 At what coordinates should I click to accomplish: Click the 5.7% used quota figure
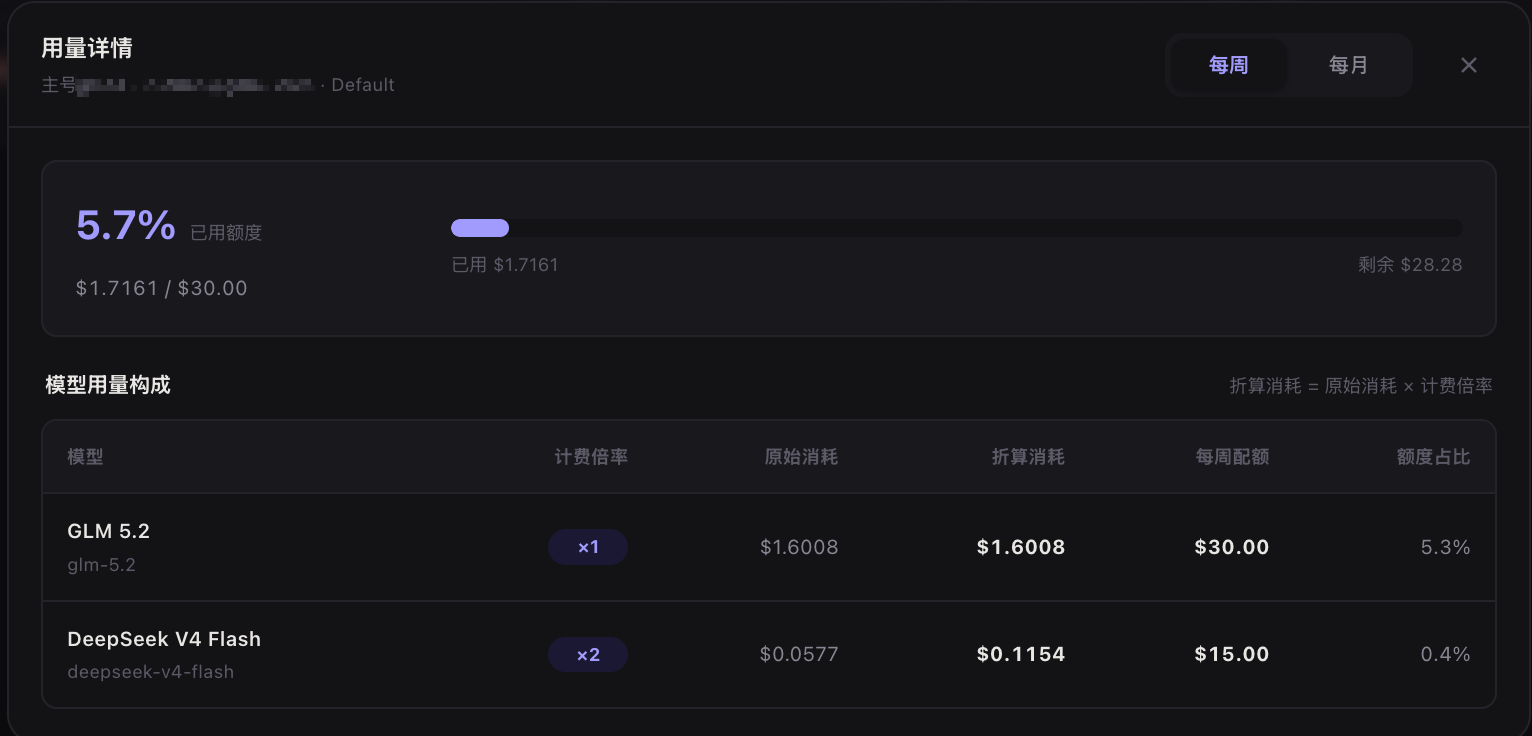pos(126,225)
